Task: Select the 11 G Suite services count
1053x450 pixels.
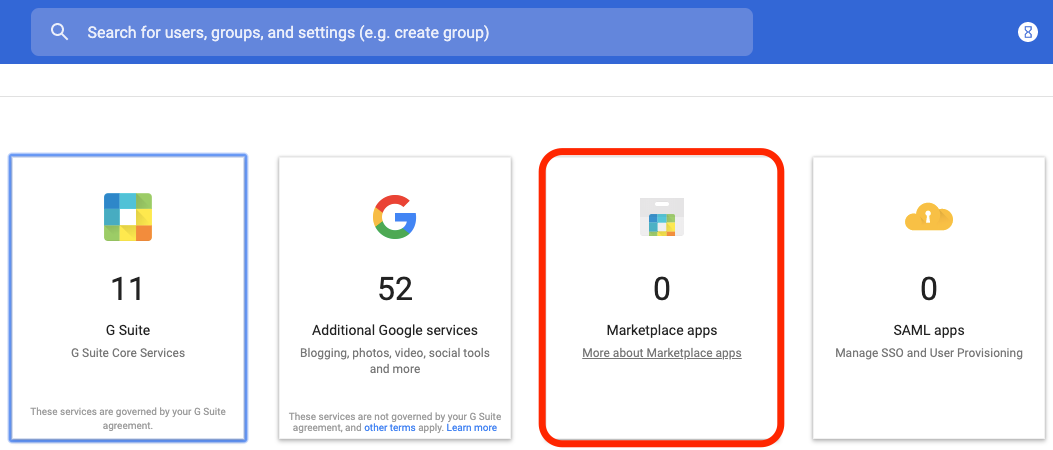Action: pyautogui.click(x=128, y=289)
